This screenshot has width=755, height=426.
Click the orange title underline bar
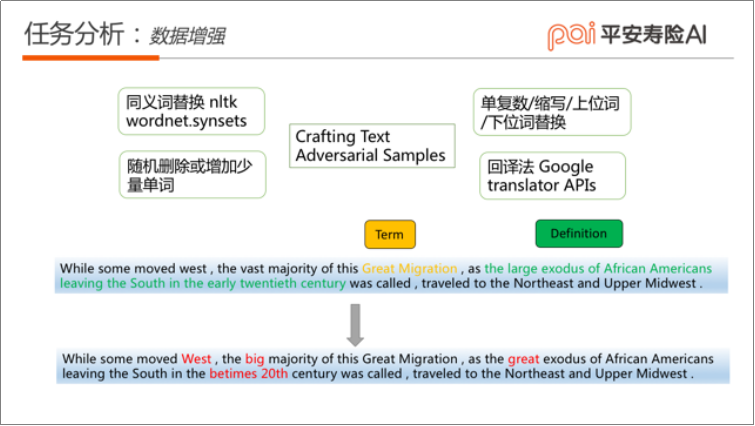click(x=91, y=58)
